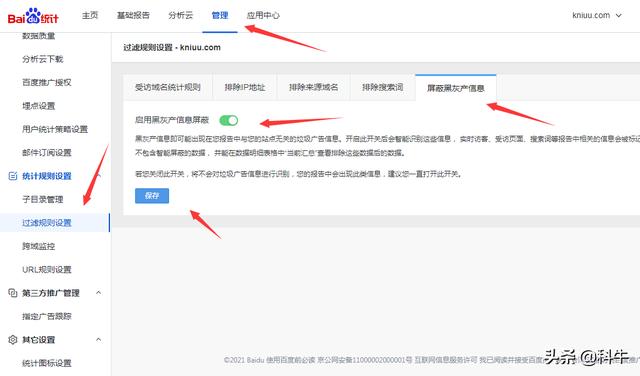The width and height of the screenshot is (640, 376).
Task: Select the 排除来源域名 tab
Action: pos(313,87)
